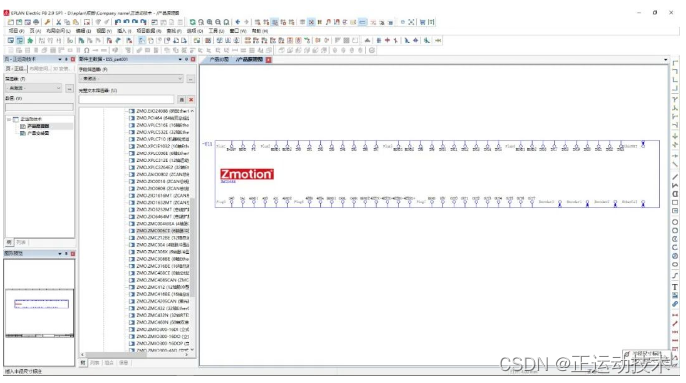The width and height of the screenshot is (686, 383).
Task: Select the ZMO.XPCIE1032 part row
Action: coord(160,146)
